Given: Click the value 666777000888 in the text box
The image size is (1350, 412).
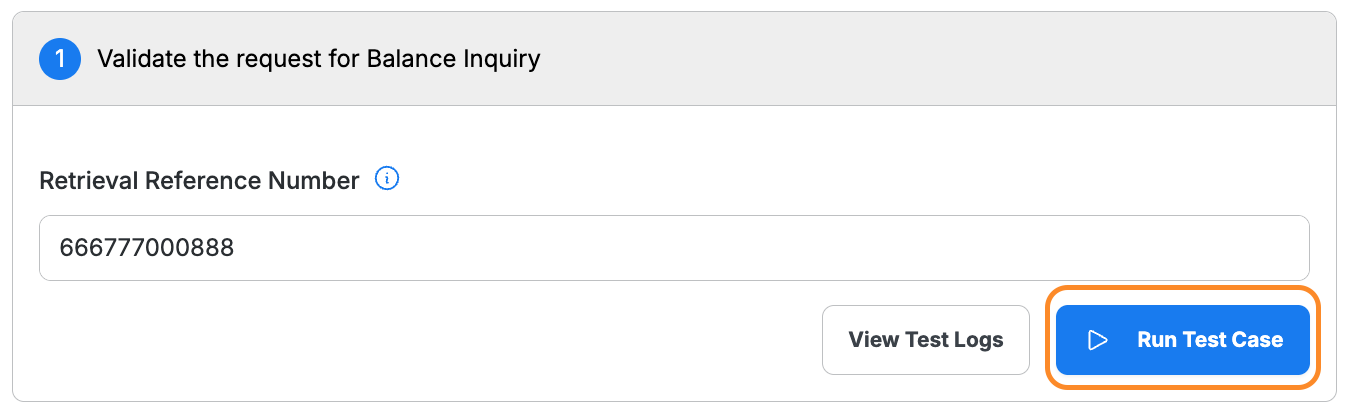Looking at the screenshot, I should click(x=147, y=248).
